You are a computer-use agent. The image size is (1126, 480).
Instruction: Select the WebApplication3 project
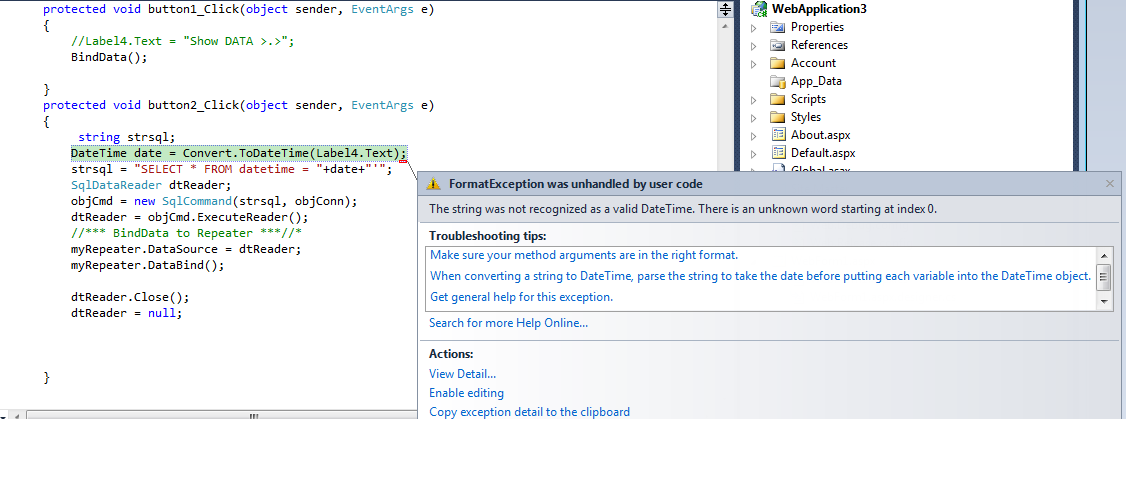(x=819, y=9)
